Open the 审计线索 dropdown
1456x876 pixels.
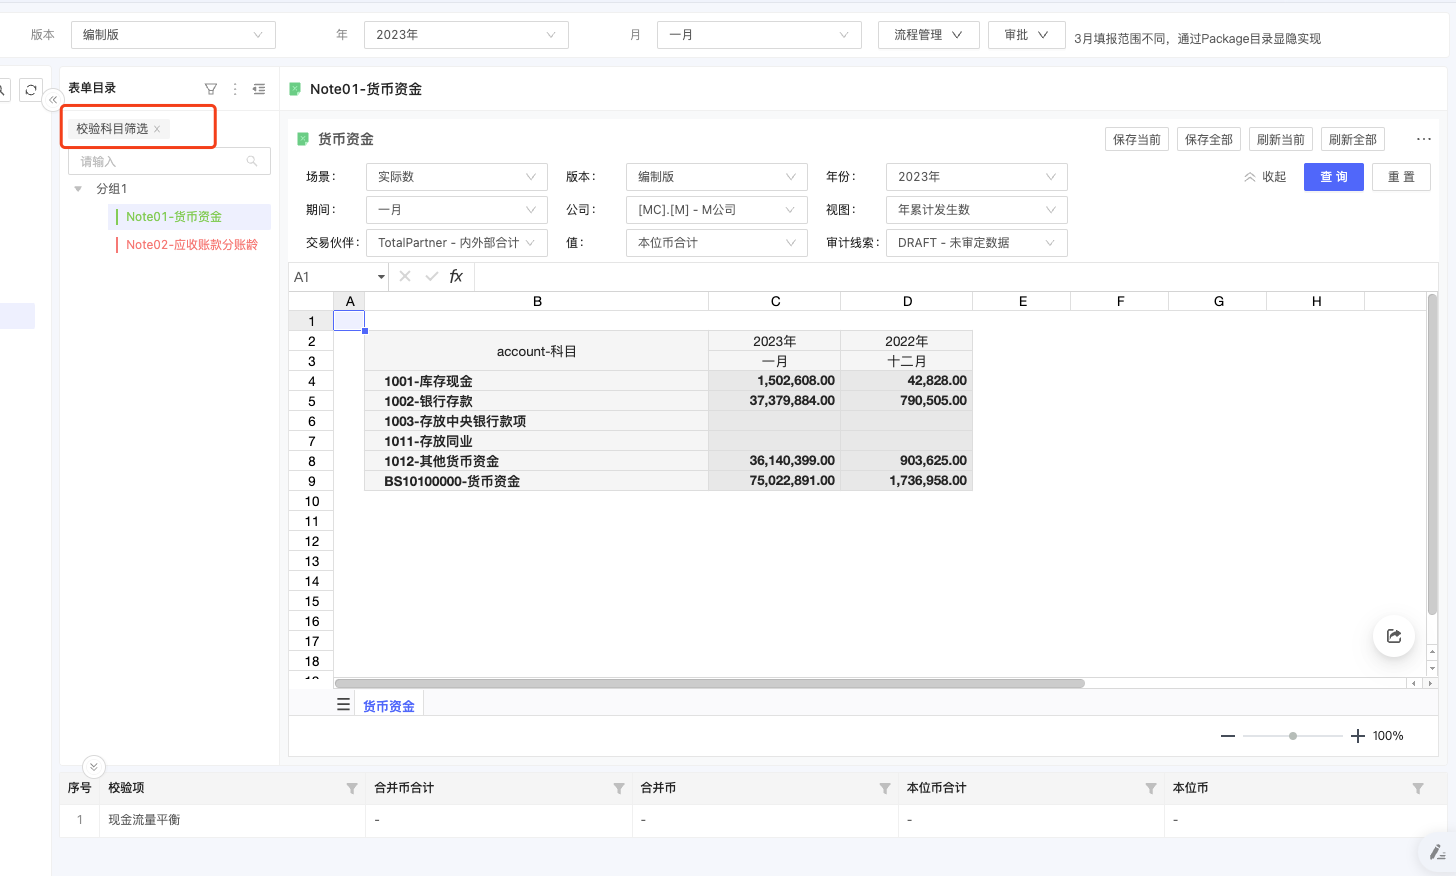point(976,243)
